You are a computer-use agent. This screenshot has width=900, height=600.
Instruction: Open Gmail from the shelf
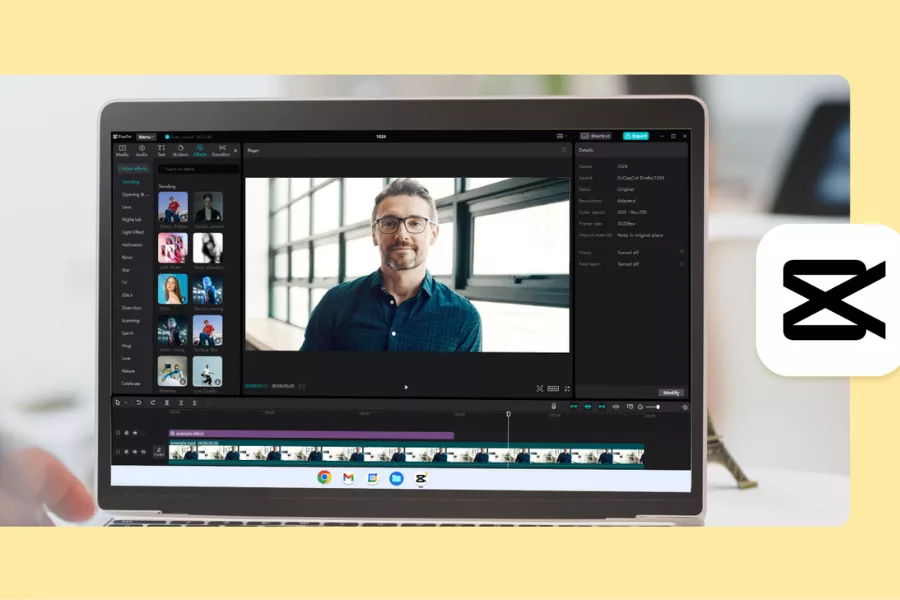click(x=348, y=478)
